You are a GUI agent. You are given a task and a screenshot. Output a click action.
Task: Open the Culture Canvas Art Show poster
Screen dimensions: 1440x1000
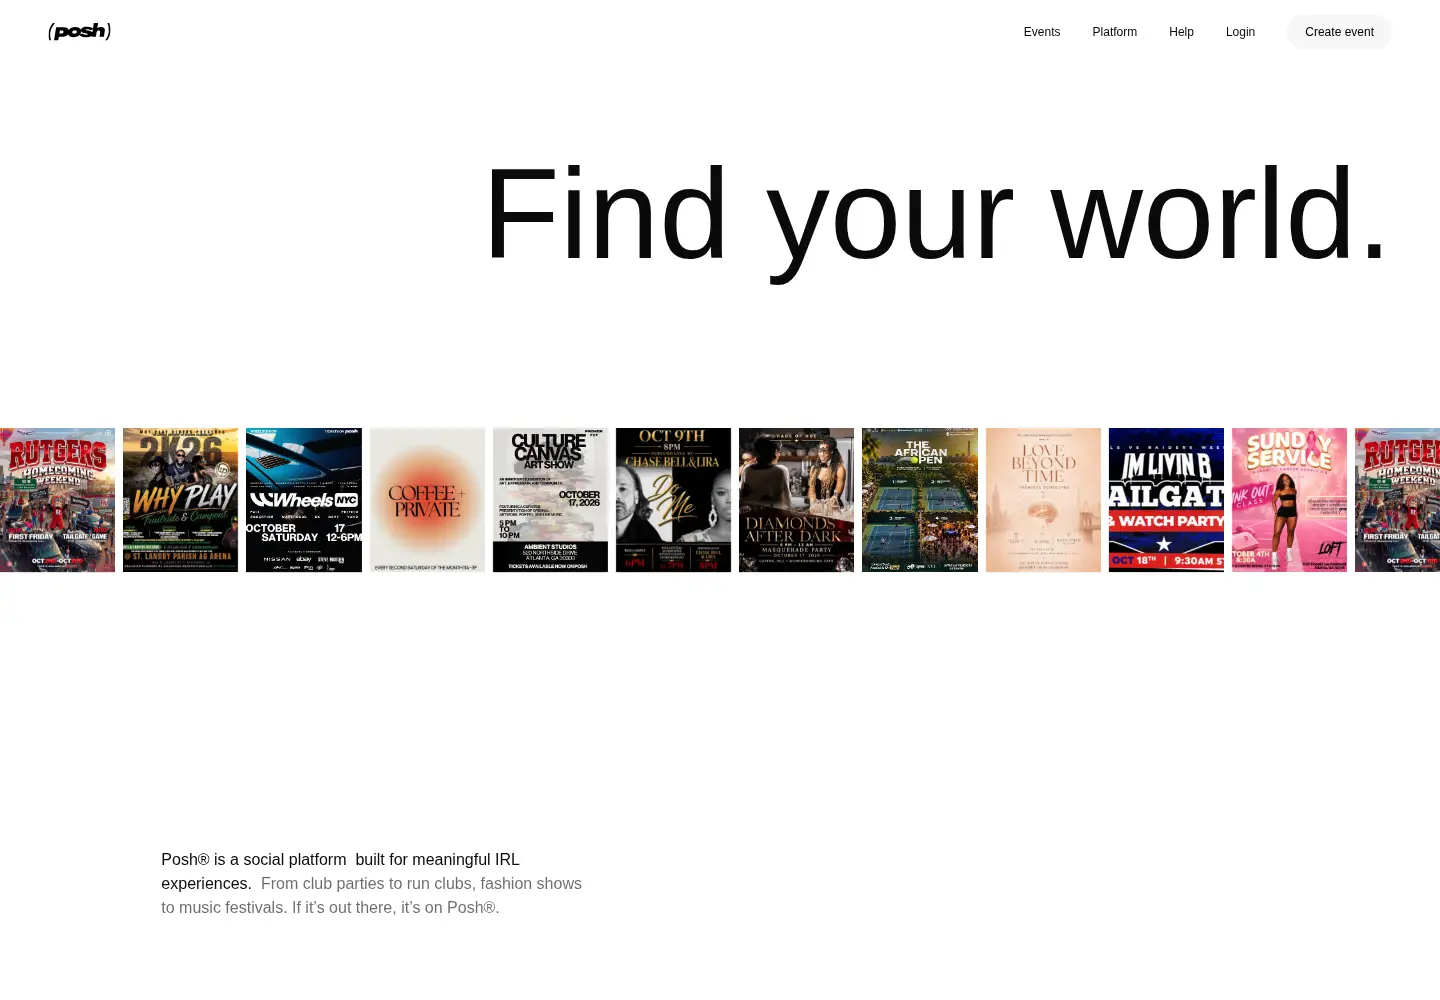click(x=550, y=500)
